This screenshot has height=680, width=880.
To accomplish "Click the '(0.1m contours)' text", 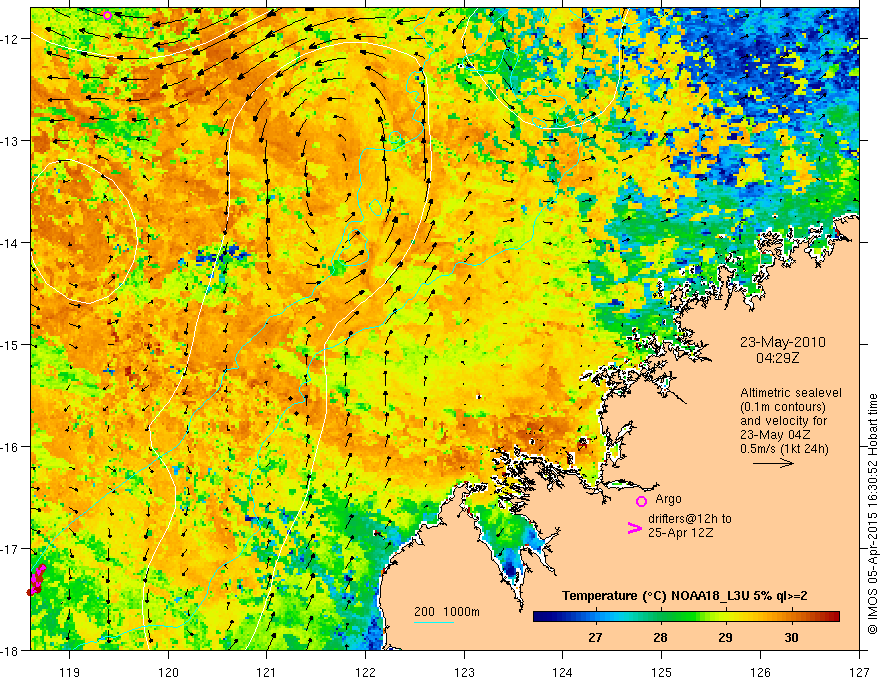I will pyautogui.click(x=783, y=407).
